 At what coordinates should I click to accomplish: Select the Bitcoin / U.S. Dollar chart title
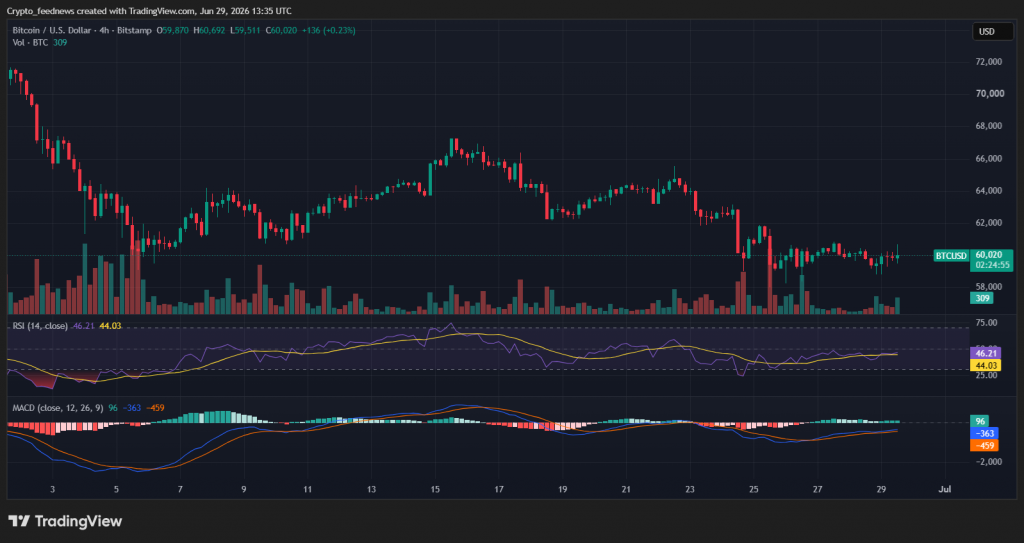(x=82, y=31)
